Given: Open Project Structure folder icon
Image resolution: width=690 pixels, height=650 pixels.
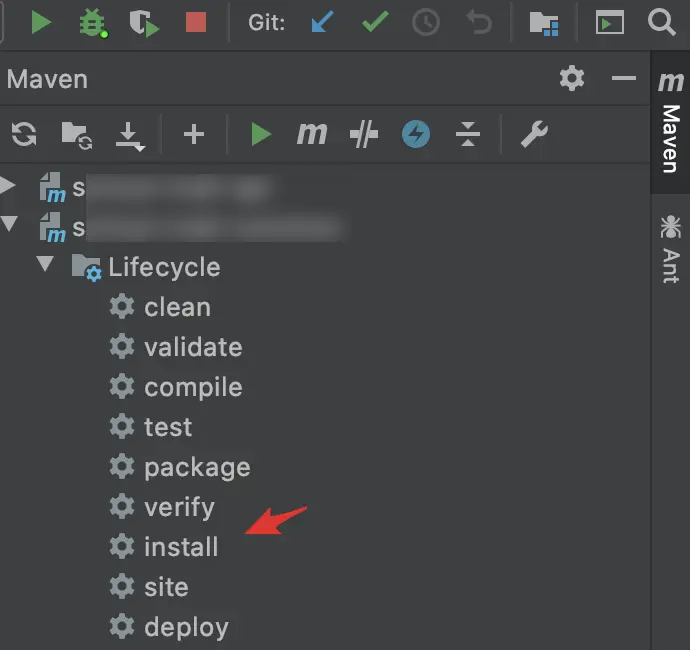Looking at the screenshot, I should click(544, 23).
